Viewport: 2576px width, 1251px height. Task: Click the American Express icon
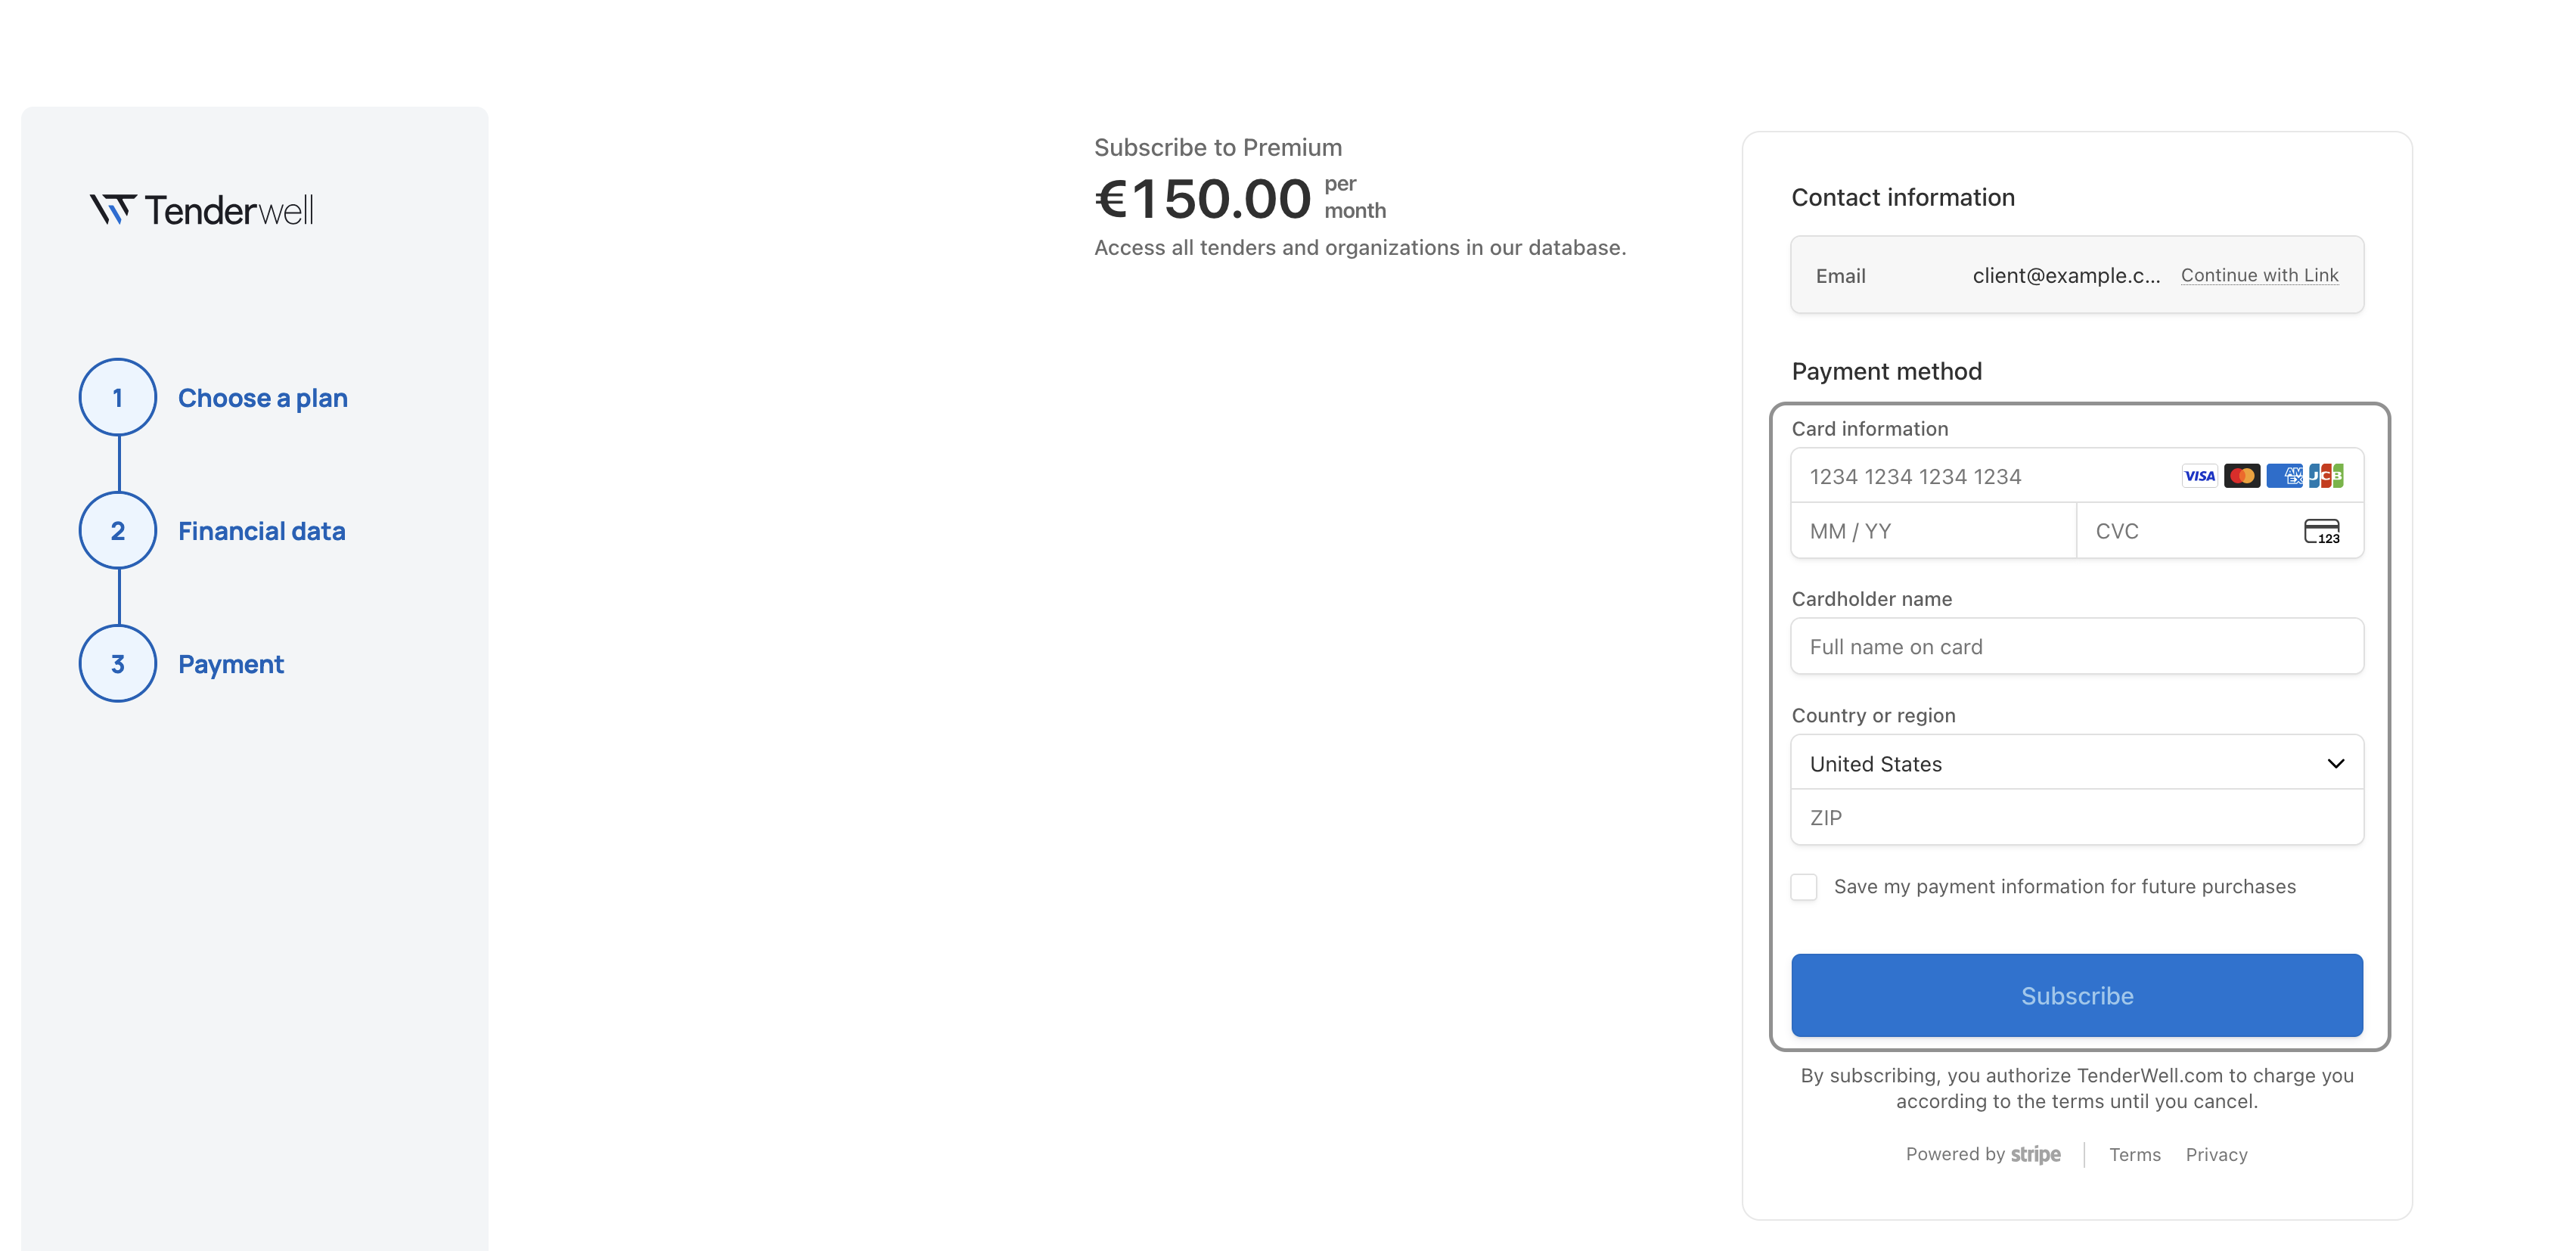[2284, 476]
